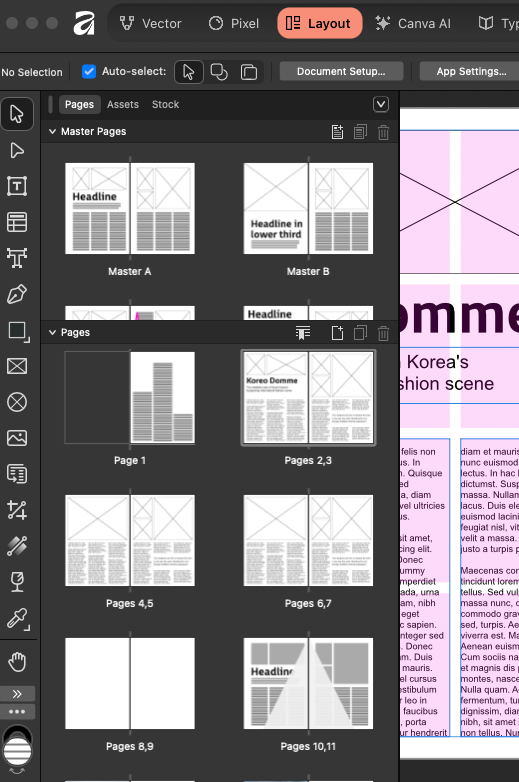Select the Pages 6,7 spread thumbnail
Viewport: 519px width, 782px height.
(x=308, y=541)
